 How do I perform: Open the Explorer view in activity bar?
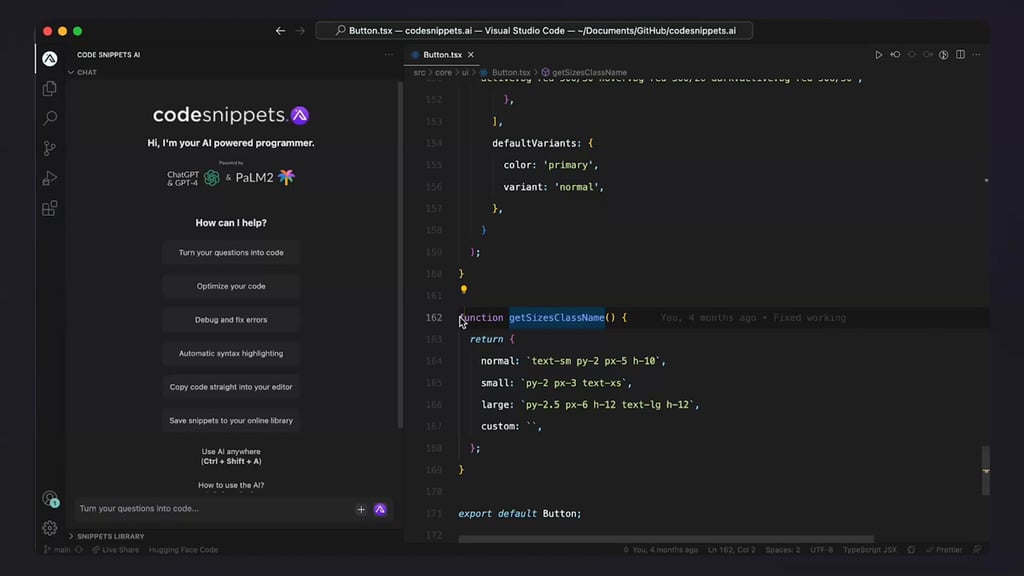(49, 88)
